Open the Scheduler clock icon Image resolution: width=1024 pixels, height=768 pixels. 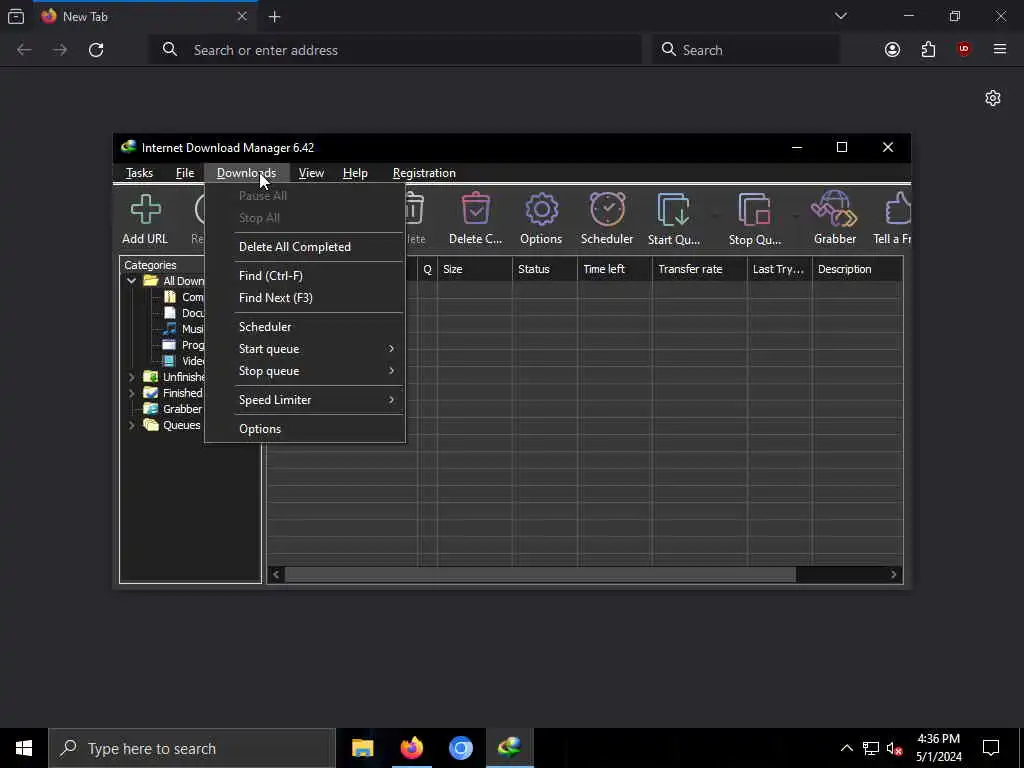coord(607,209)
